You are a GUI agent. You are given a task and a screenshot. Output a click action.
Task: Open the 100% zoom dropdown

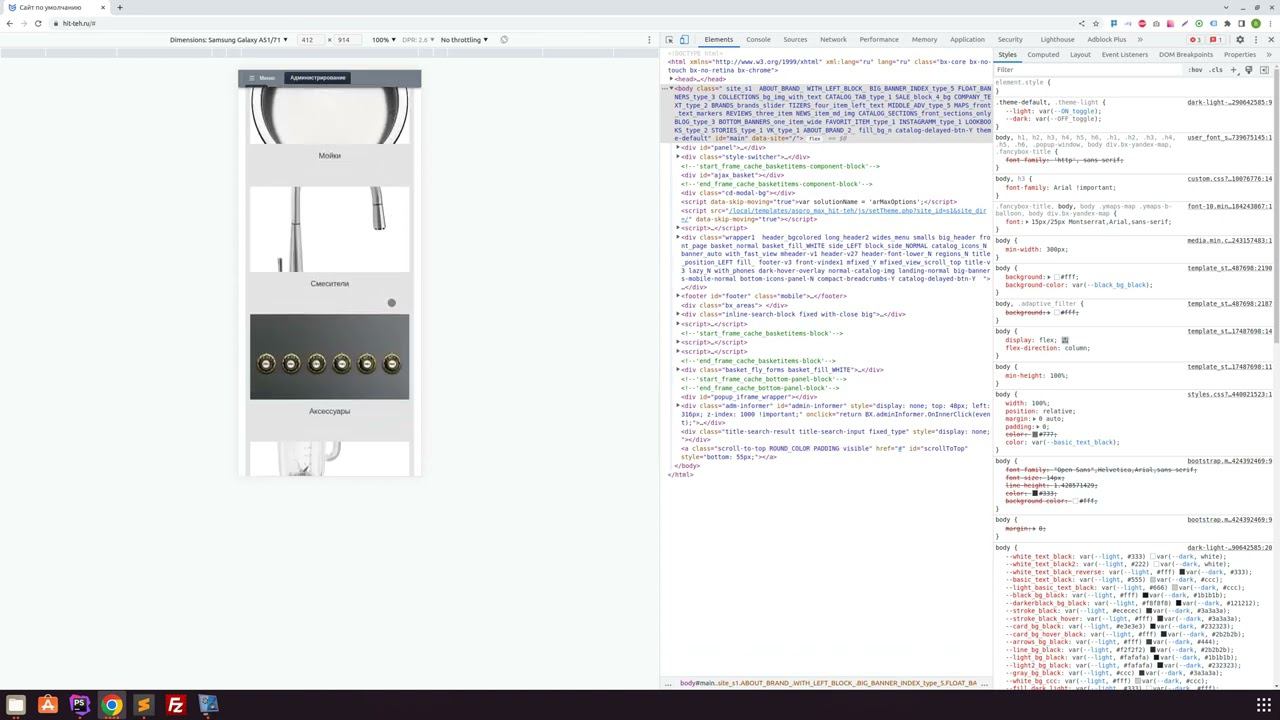[x=385, y=40]
